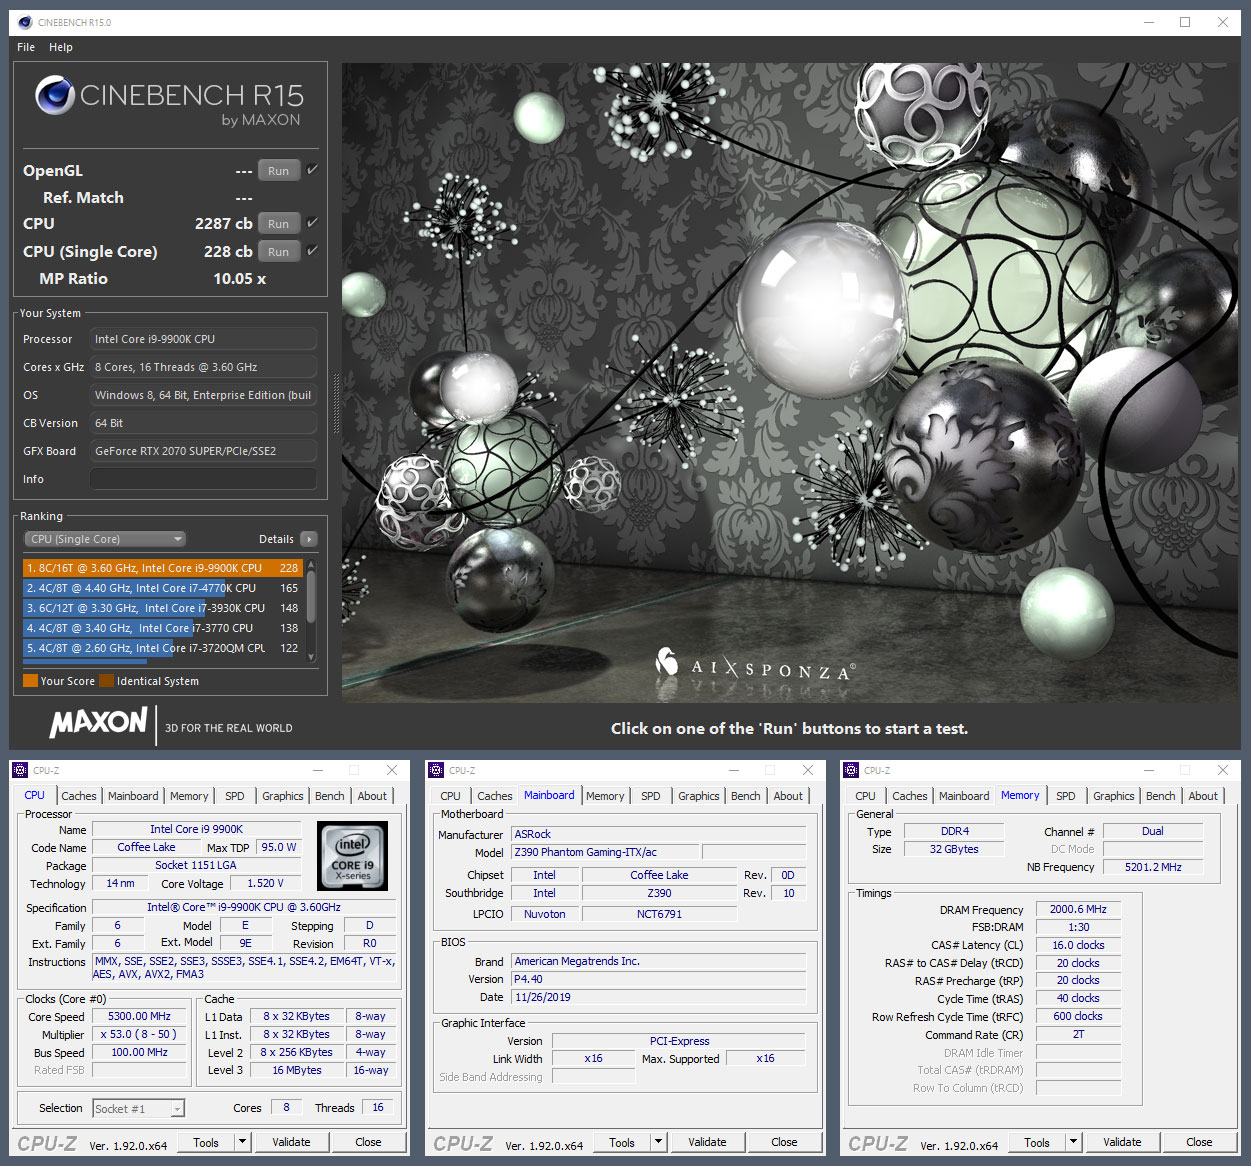Click the Intel Core i9 badge in CPU-Z
The width and height of the screenshot is (1251, 1166).
click(352, 856)
